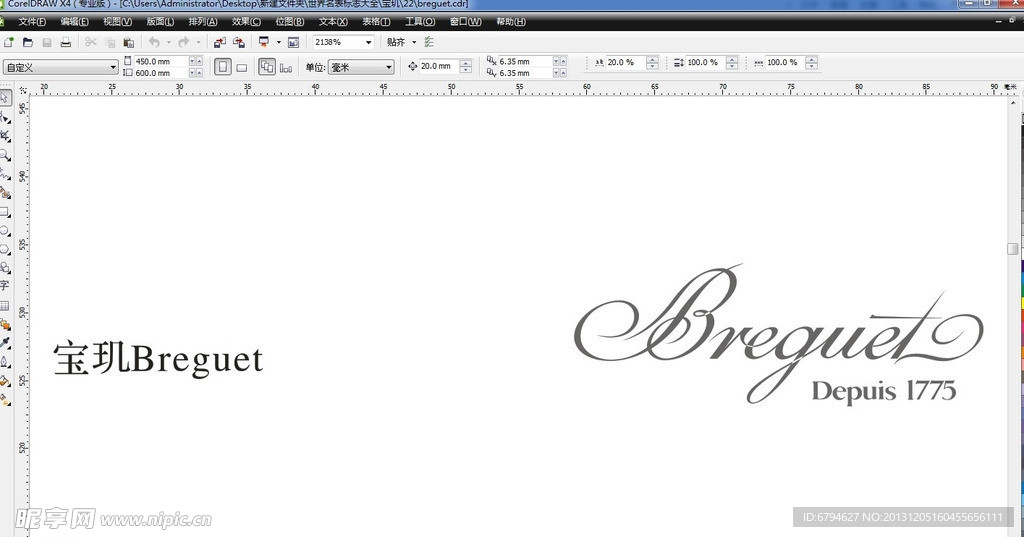Copy selection with the Copy icon
1024x537 pixels.
[110, 42]
